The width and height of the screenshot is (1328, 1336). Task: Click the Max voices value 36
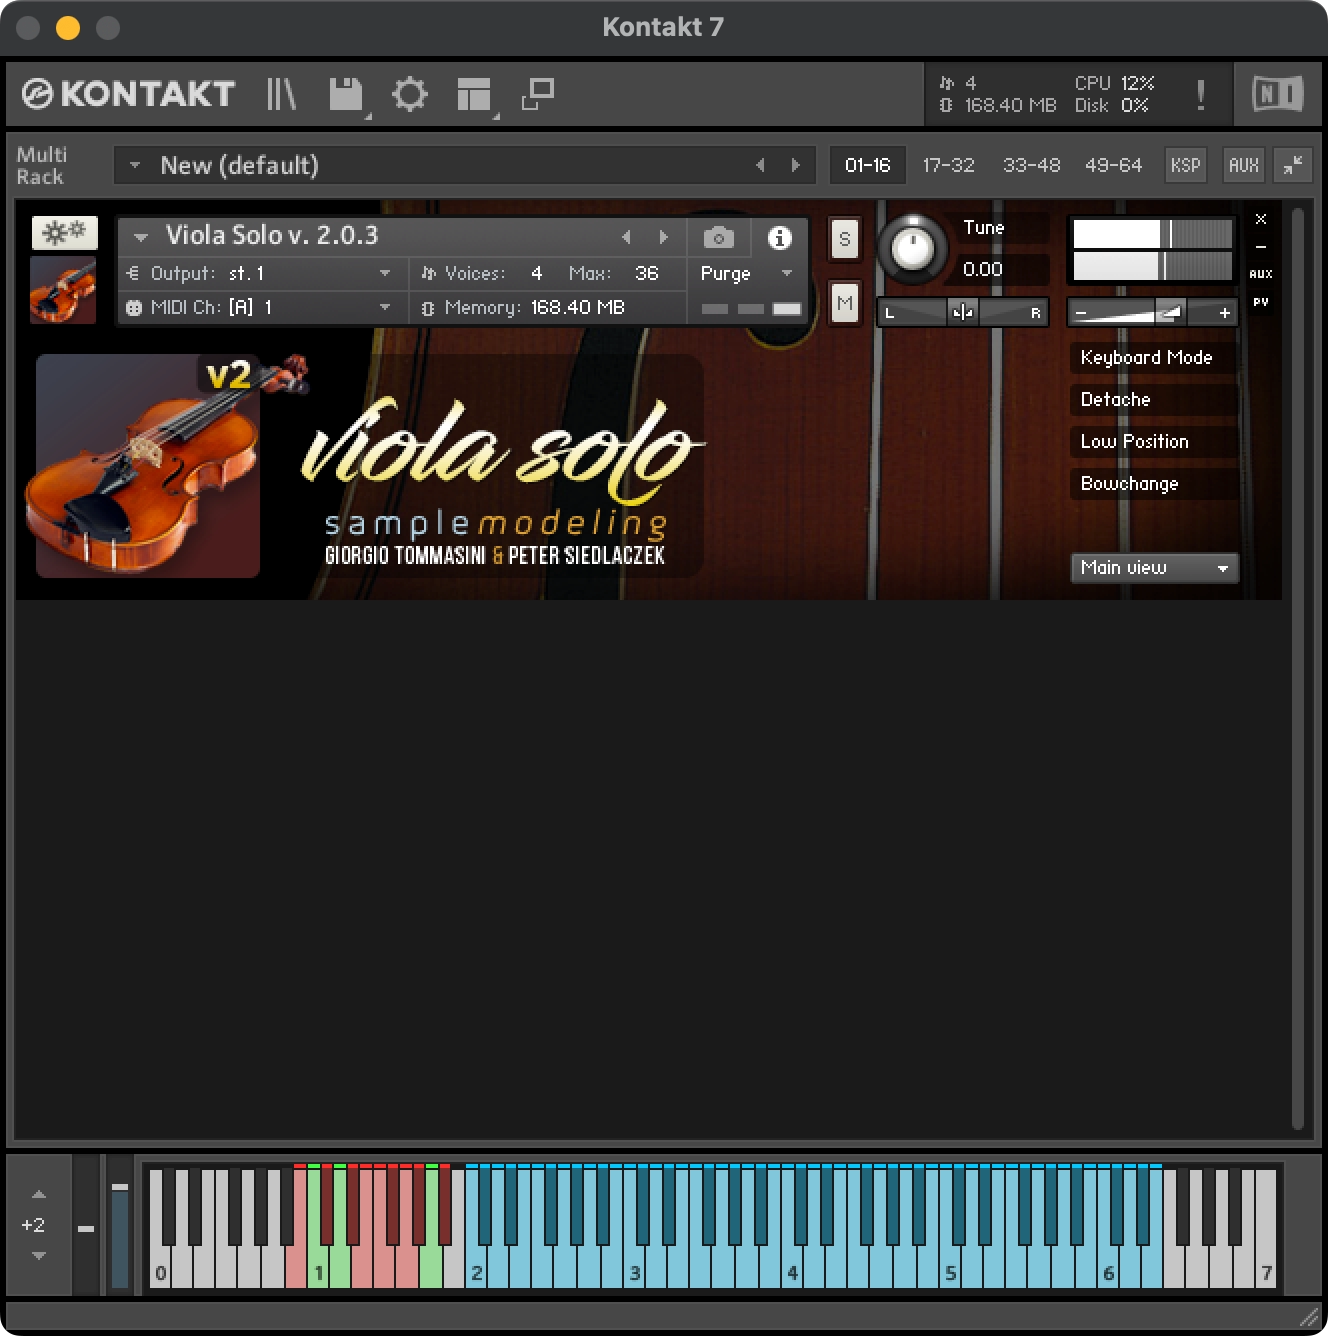click(x=647, y=273)
